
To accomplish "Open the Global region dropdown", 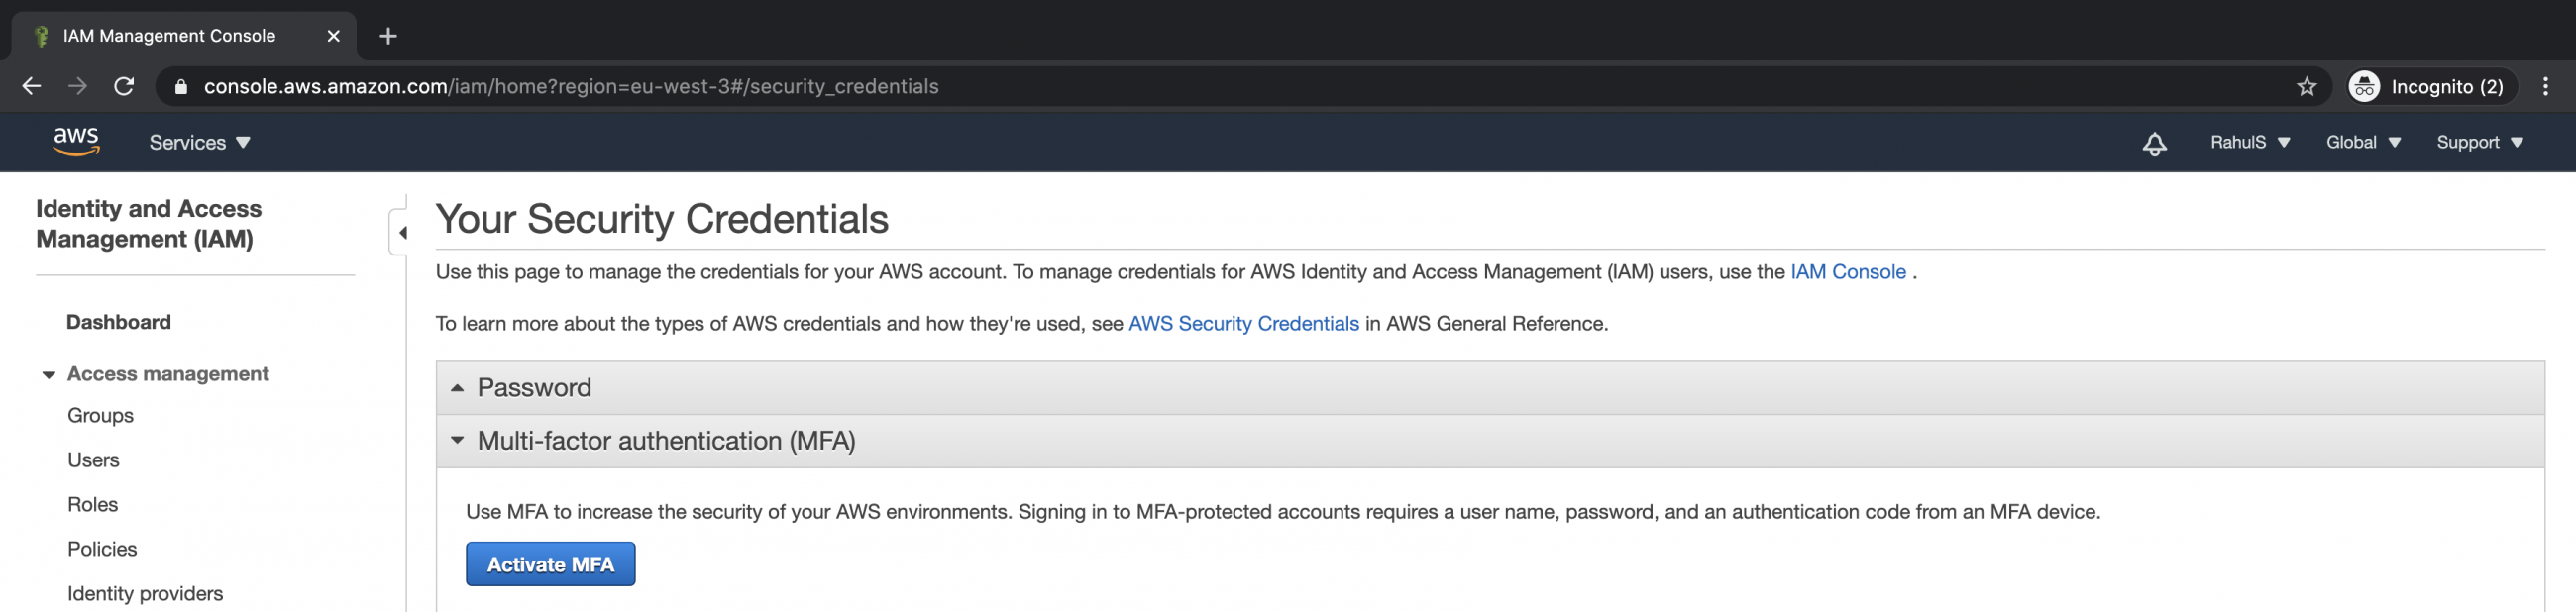I will 2362,143.
